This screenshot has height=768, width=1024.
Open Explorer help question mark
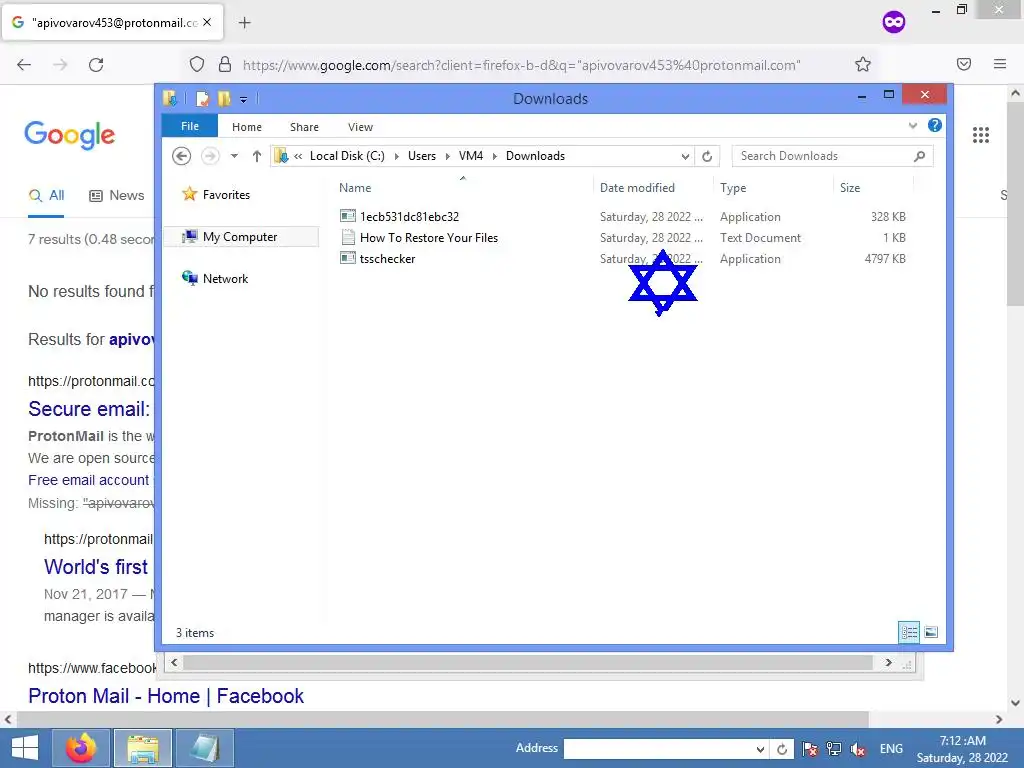coord(935,125)
